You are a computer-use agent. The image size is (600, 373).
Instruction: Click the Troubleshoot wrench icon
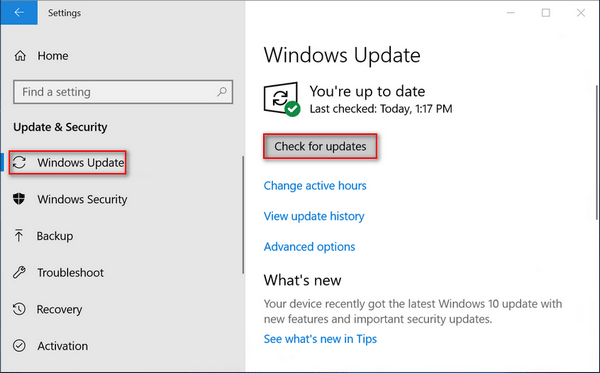(x=19, y=272)
